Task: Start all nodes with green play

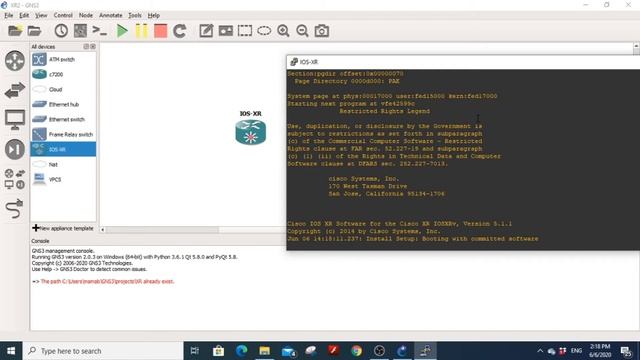Action: [122, 31]
